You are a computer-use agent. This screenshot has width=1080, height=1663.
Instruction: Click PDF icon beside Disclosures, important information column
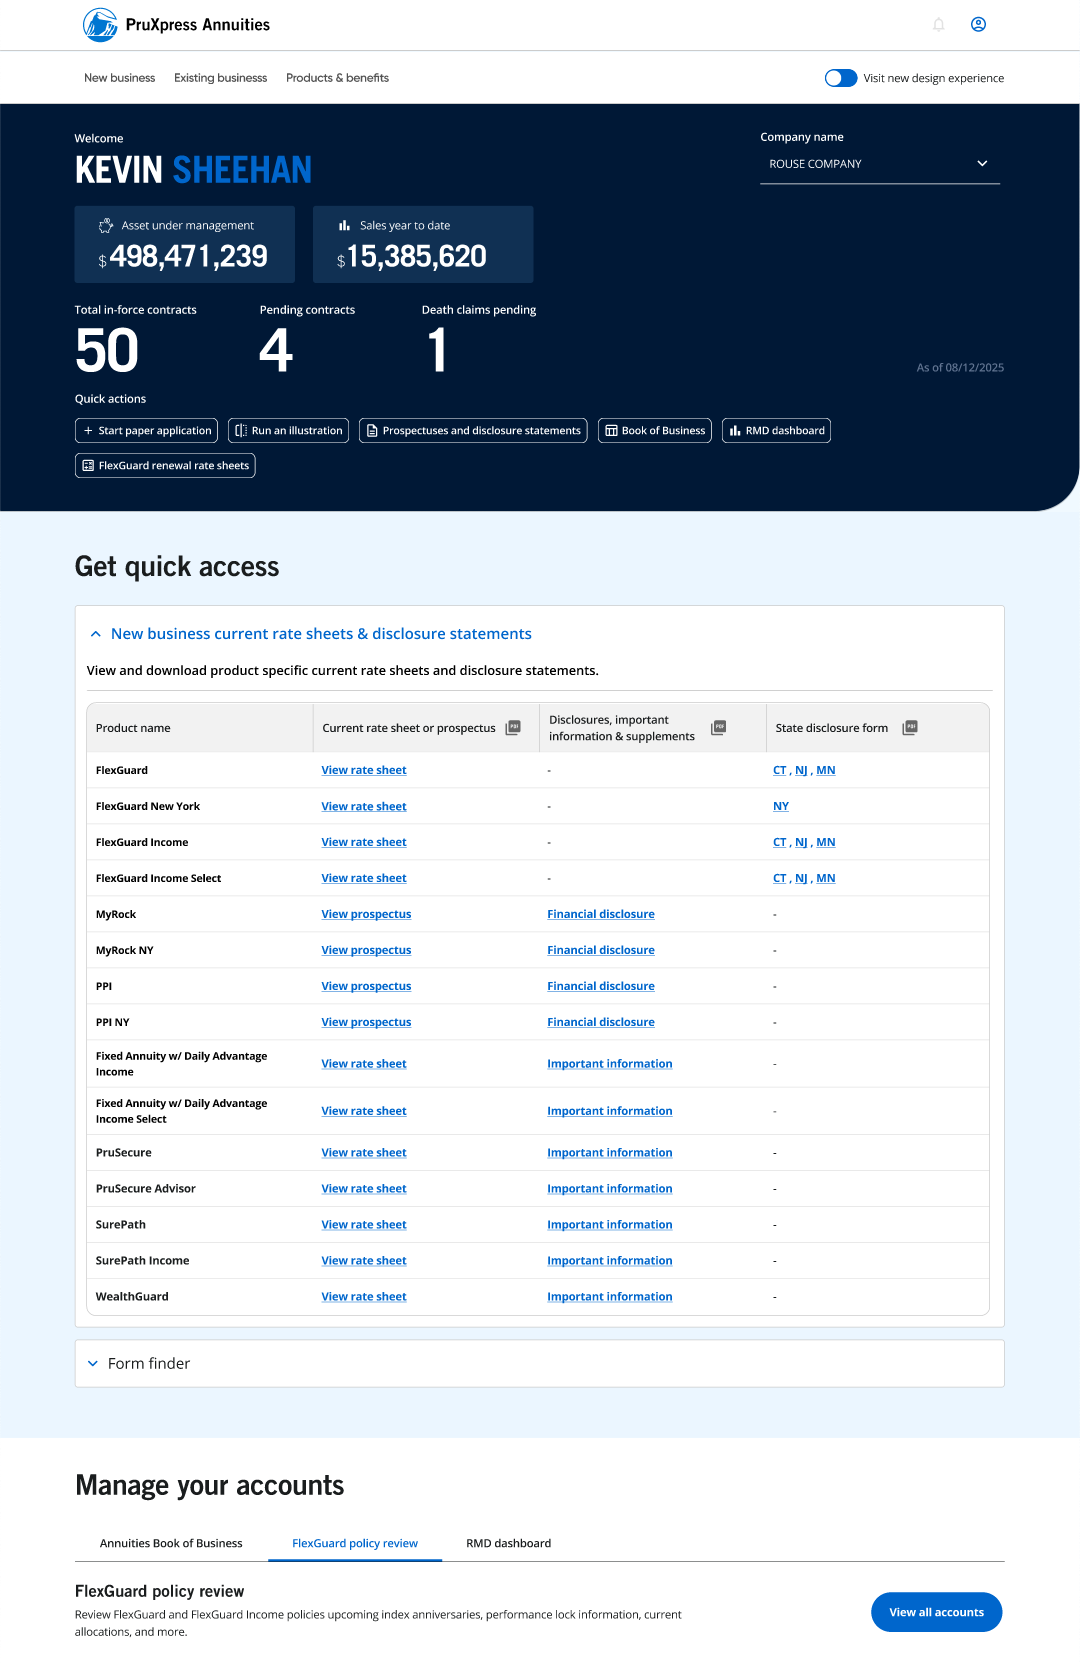tap(718, 728)
